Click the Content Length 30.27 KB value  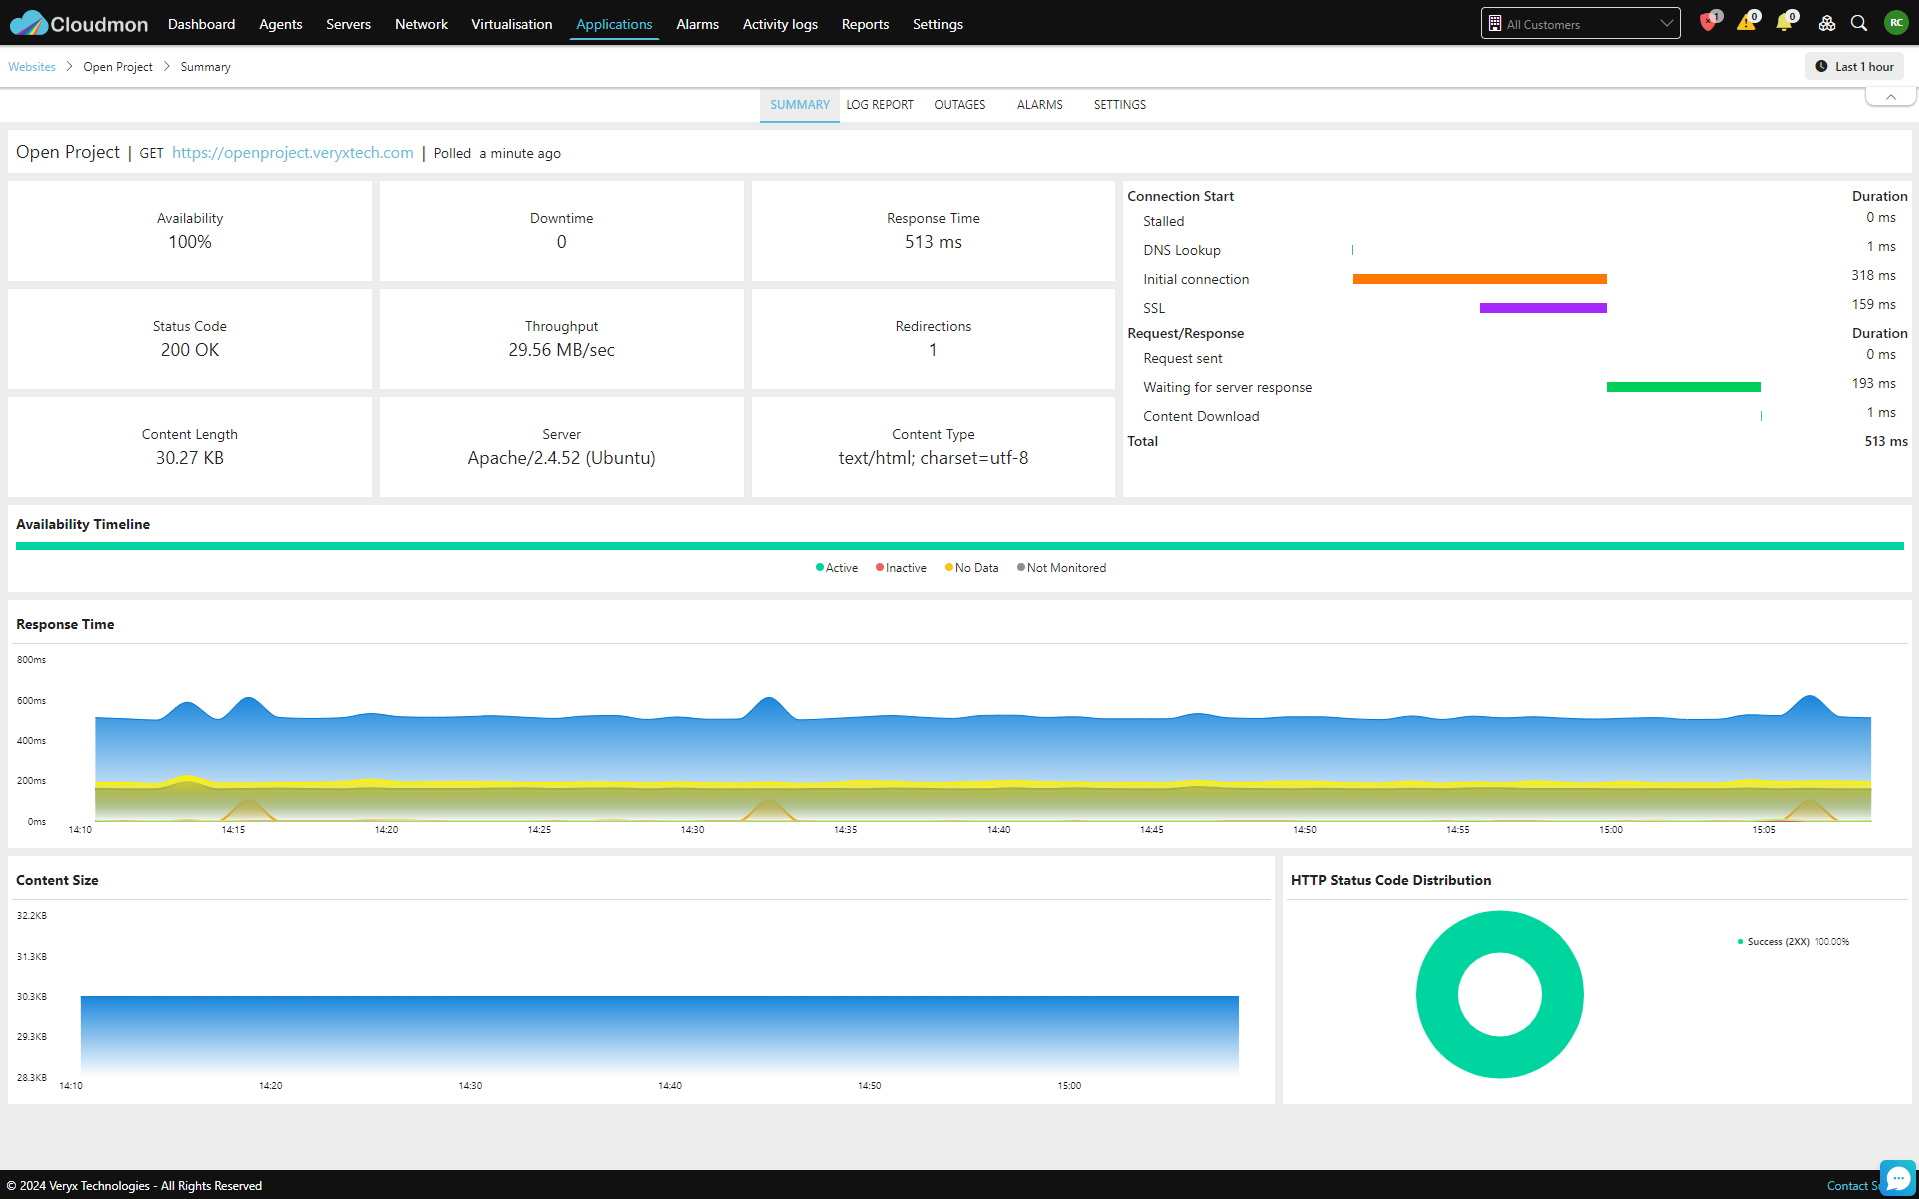click(x=190, y=458)
